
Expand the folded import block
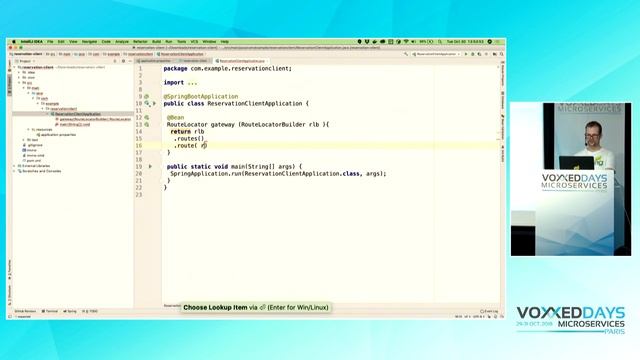(192, 82)
